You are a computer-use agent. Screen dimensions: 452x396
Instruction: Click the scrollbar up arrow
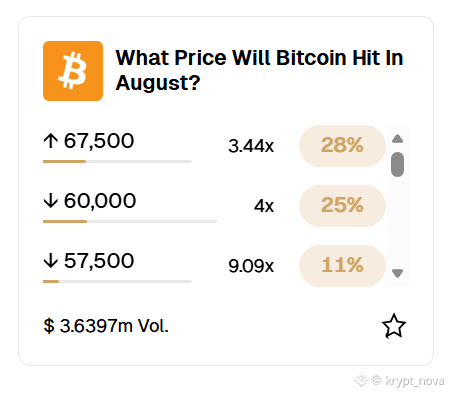[397, 139]
